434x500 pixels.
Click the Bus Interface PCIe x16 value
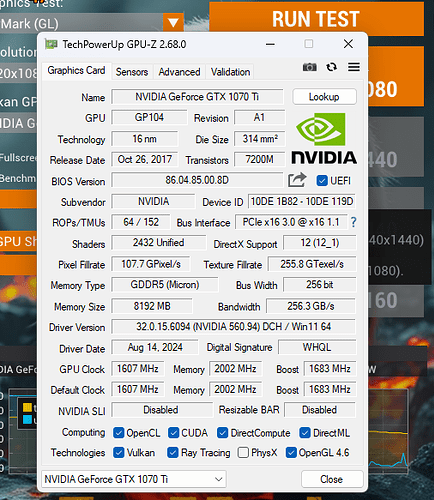pyautogui.click(x=291, y=222)
